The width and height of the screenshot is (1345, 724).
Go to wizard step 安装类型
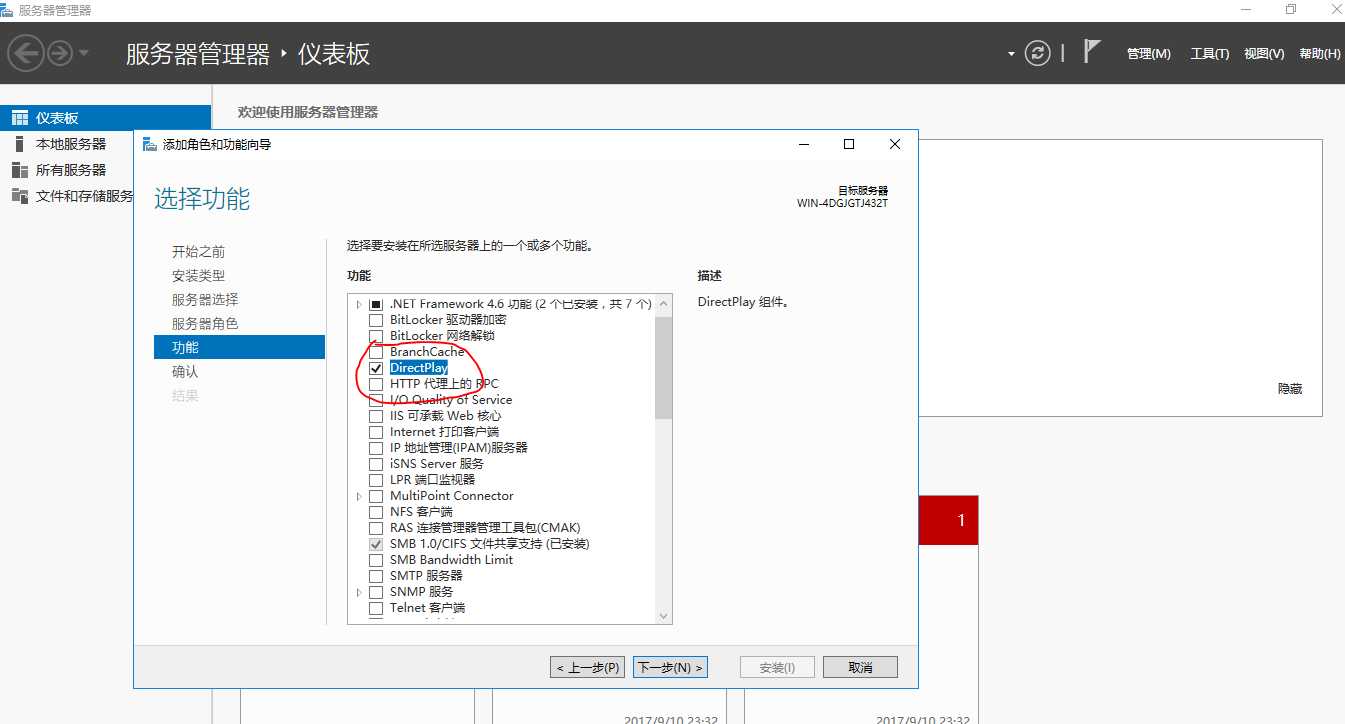coord(198,276)
